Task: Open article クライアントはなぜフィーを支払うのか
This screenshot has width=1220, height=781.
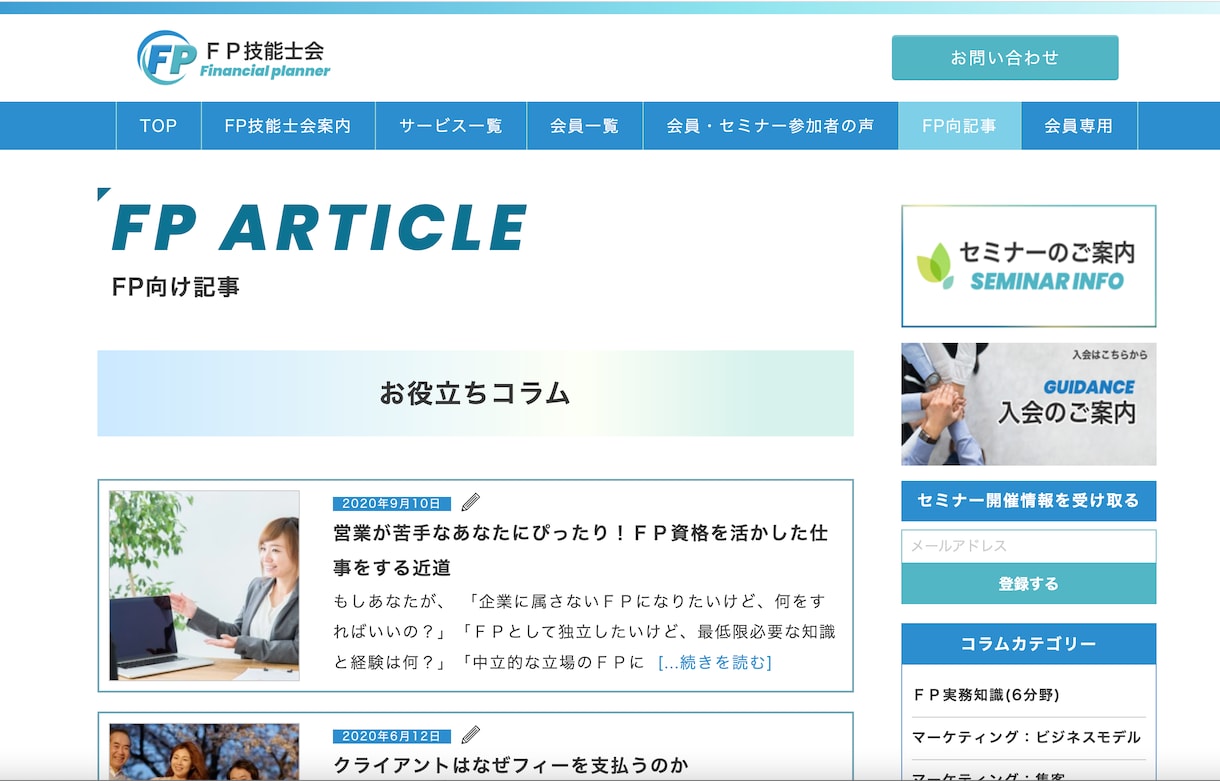Action: pos(511,766)
